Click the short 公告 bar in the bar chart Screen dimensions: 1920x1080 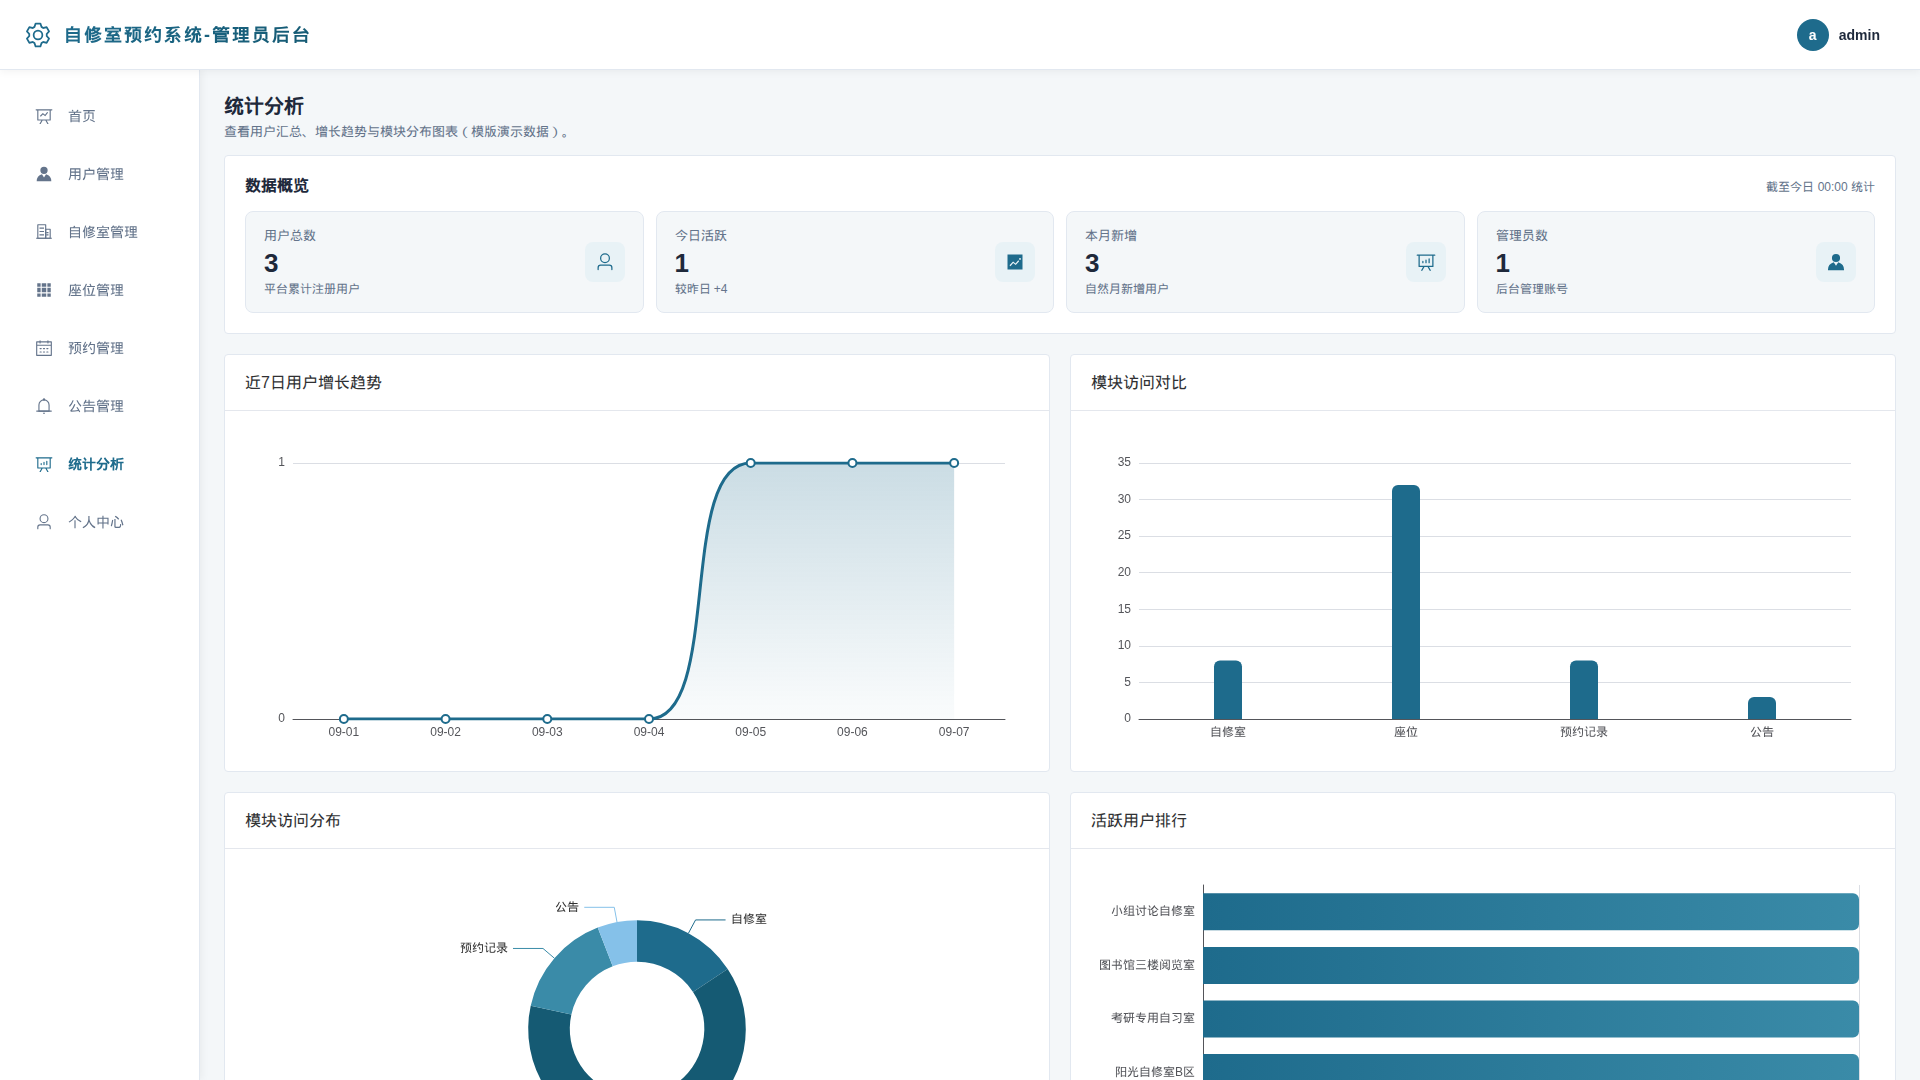1762,708
